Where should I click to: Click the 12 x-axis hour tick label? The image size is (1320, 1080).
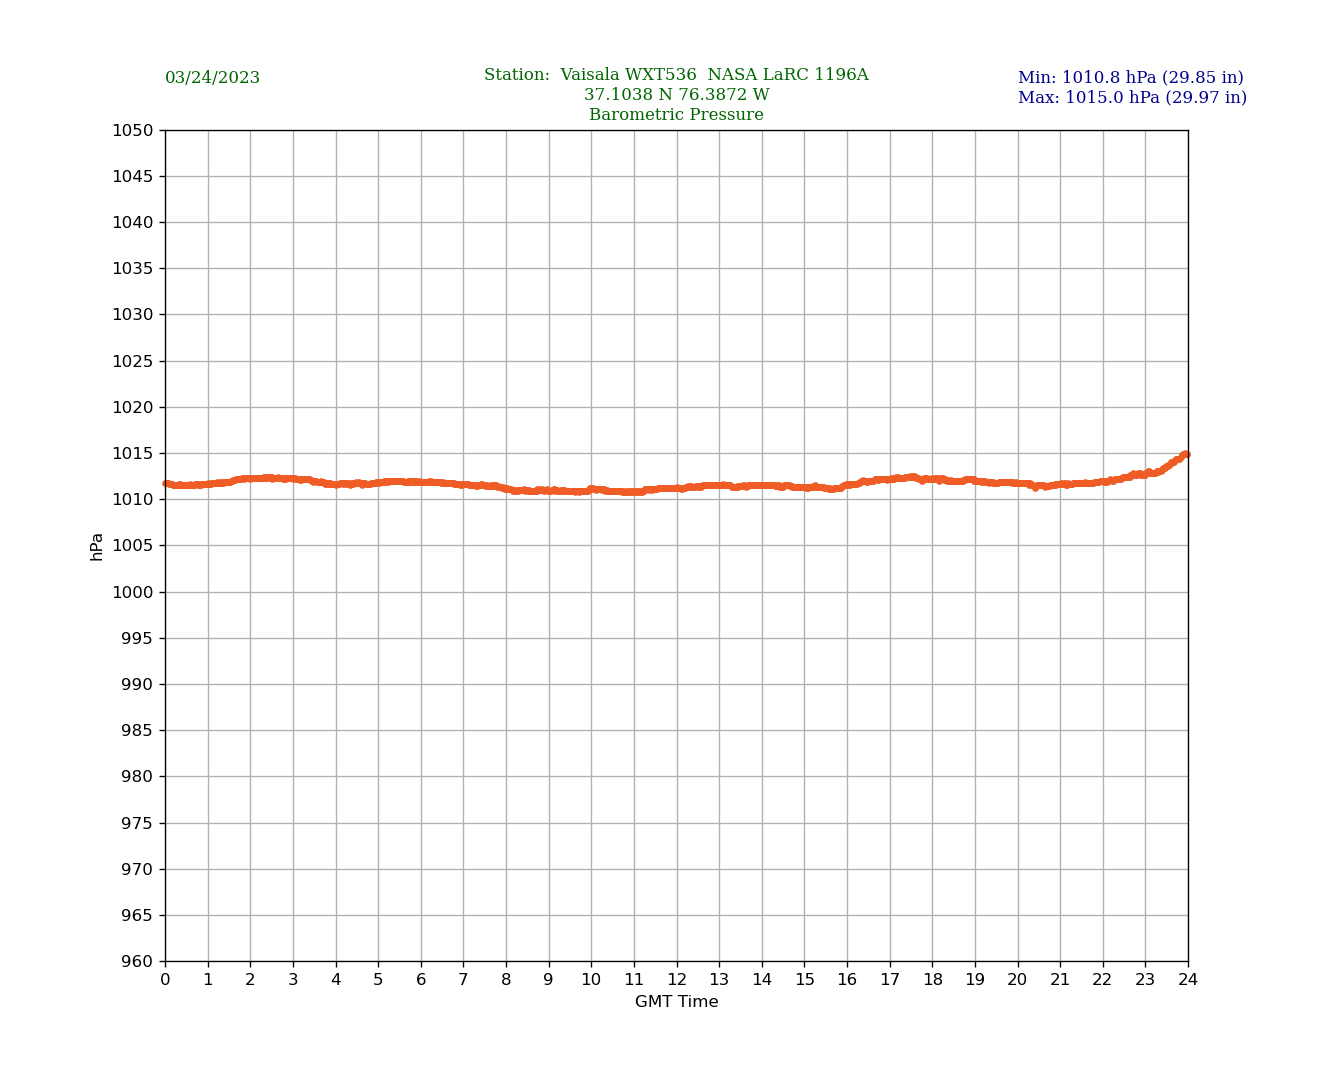[677, 980]
